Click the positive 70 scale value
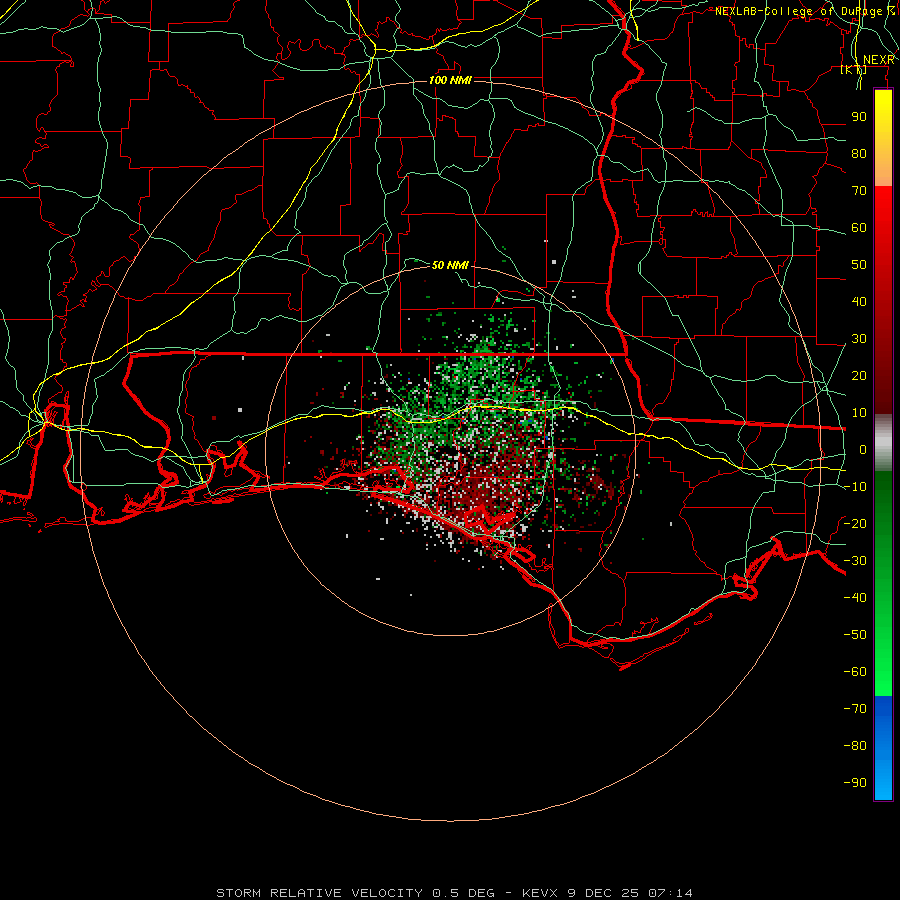The height and width of the screenshot is (900, 900). [859, 191]
